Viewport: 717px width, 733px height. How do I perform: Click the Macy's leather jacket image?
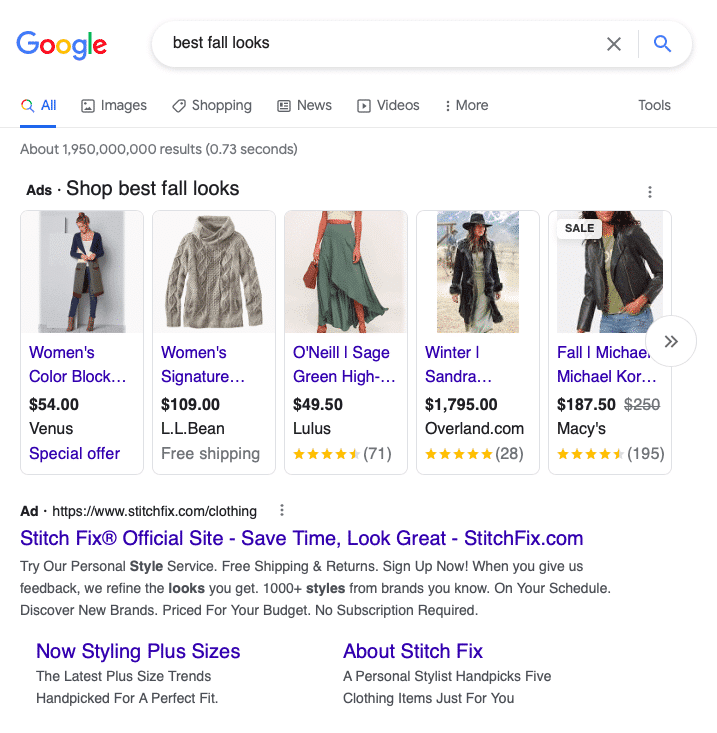[x=610, y=272]
